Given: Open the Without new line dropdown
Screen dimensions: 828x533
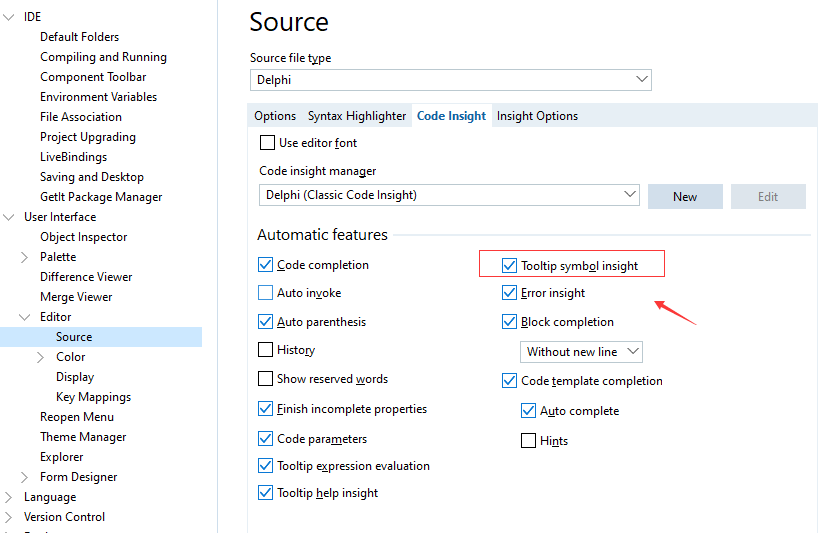Looking at the screenshot, I should pos(631,352).
